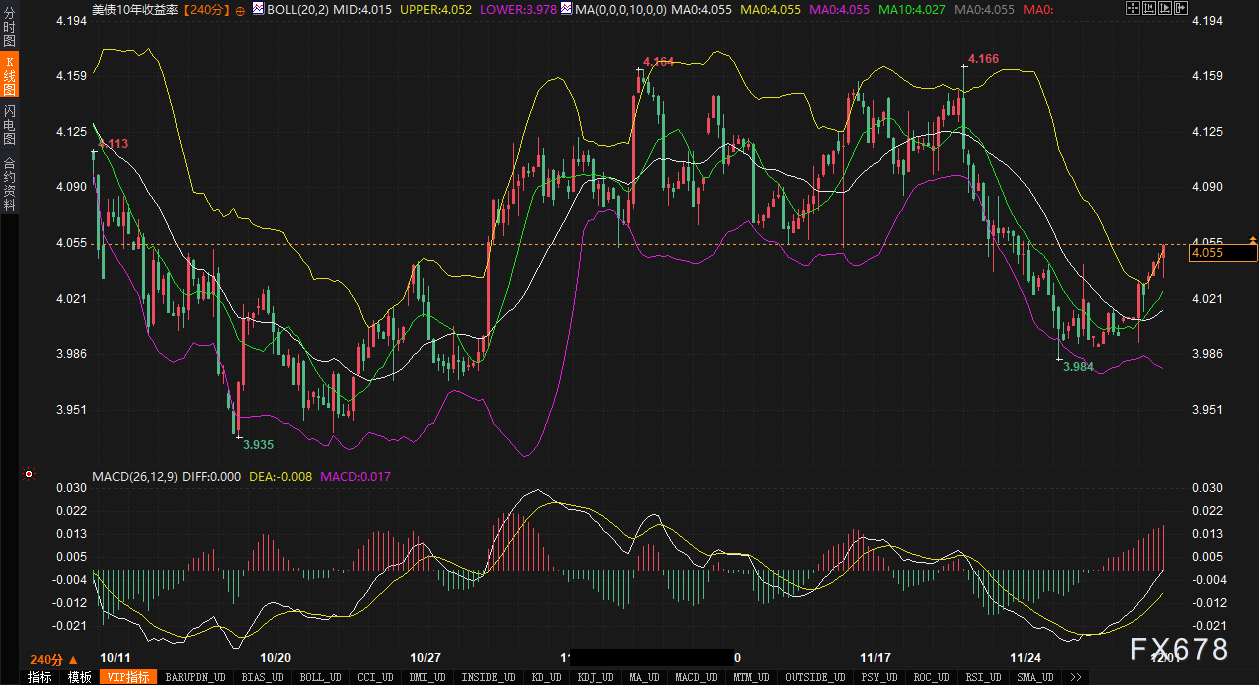This screenshot has width=1259, height=685.
Task: Click the 【240分】 period label in header
Action: [208, 9]
